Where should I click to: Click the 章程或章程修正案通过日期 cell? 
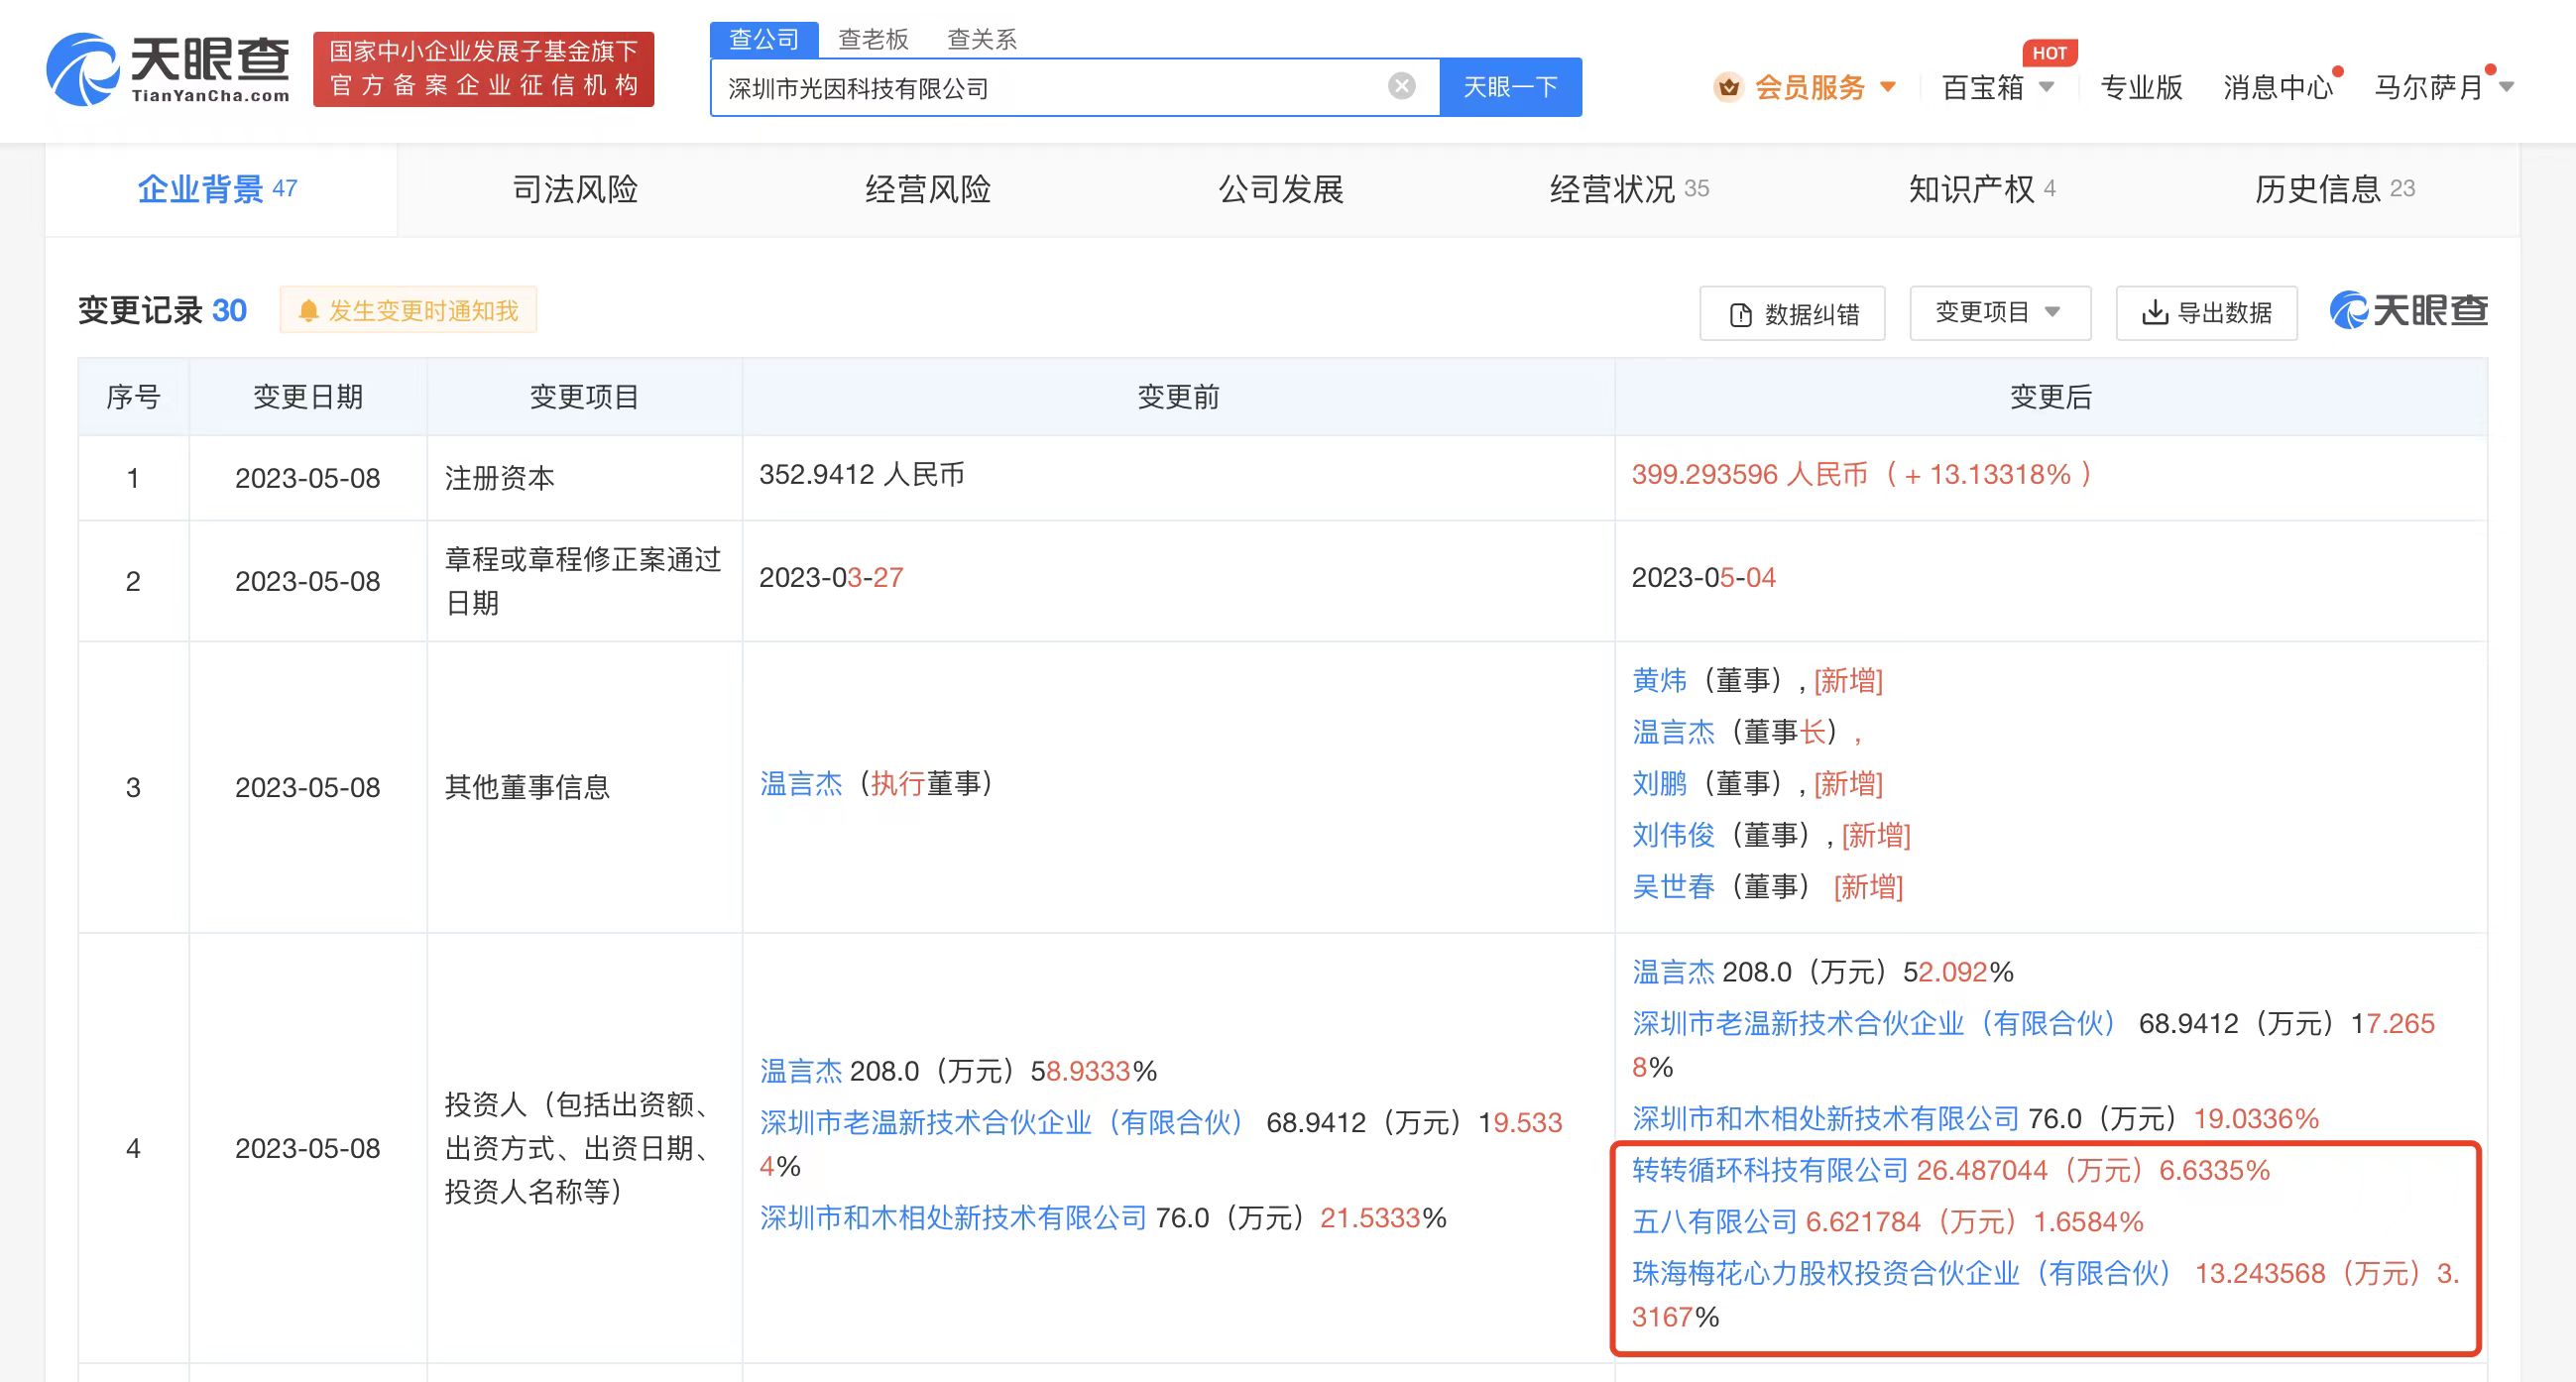pyautogui.click(x=583, y=581)
